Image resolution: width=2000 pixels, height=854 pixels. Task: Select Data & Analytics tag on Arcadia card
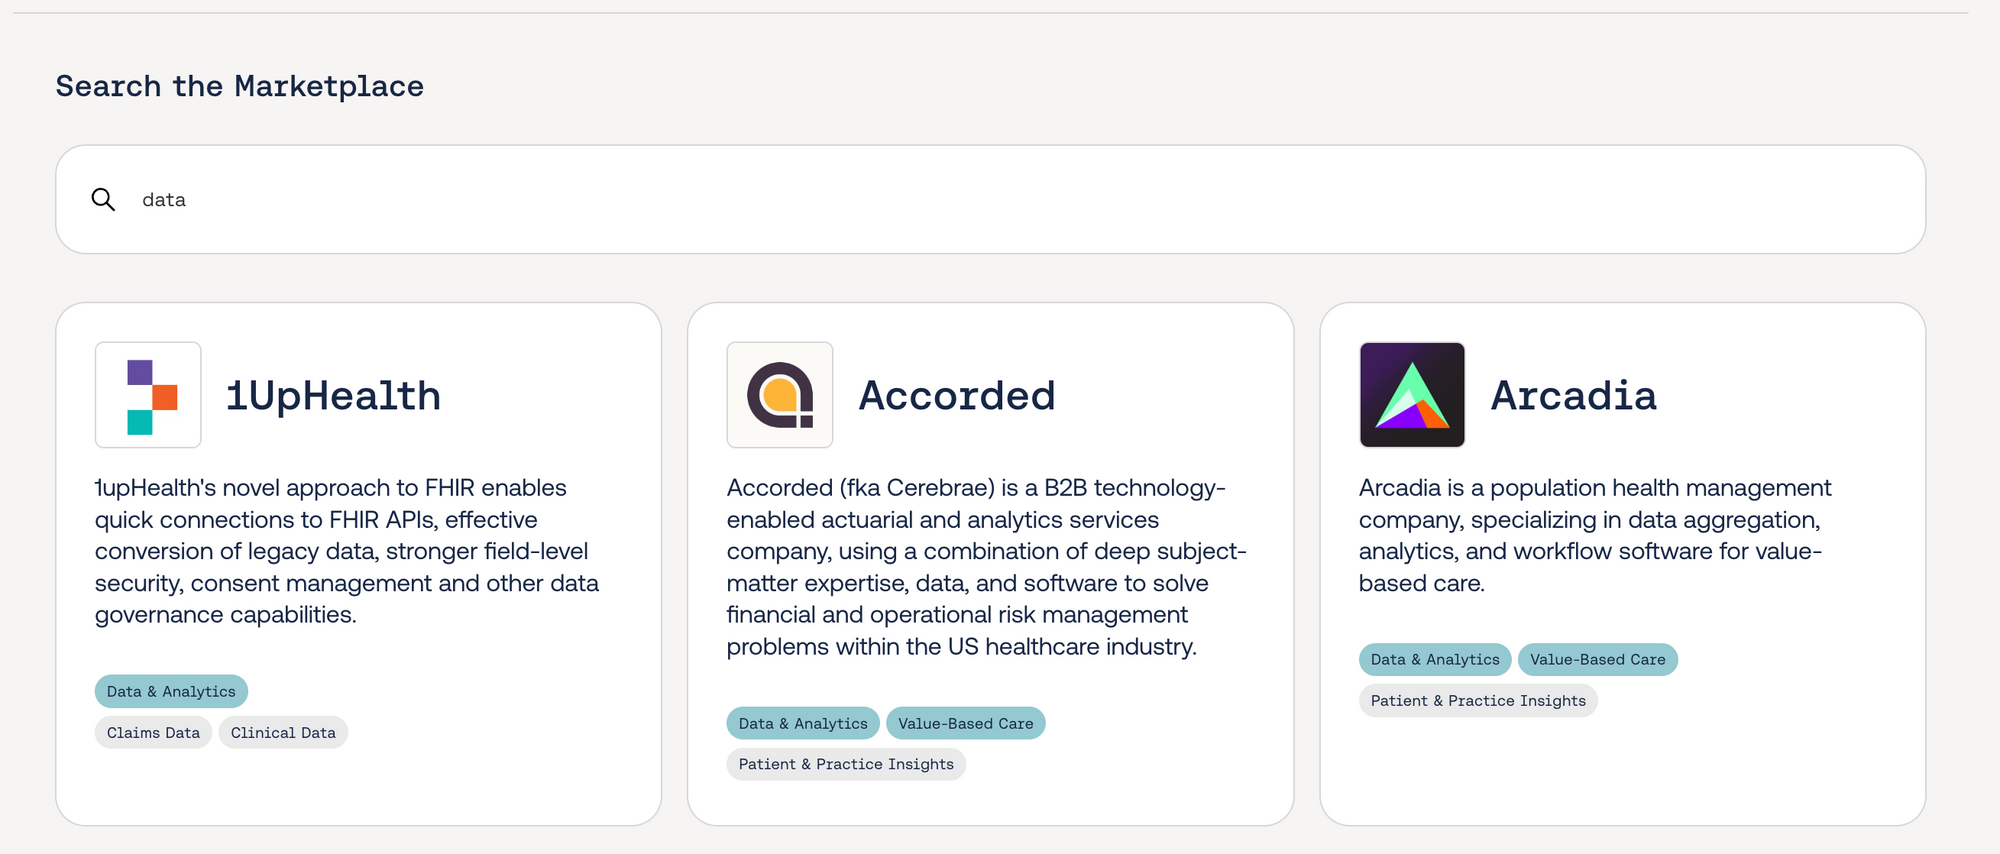pos(1435,659)
